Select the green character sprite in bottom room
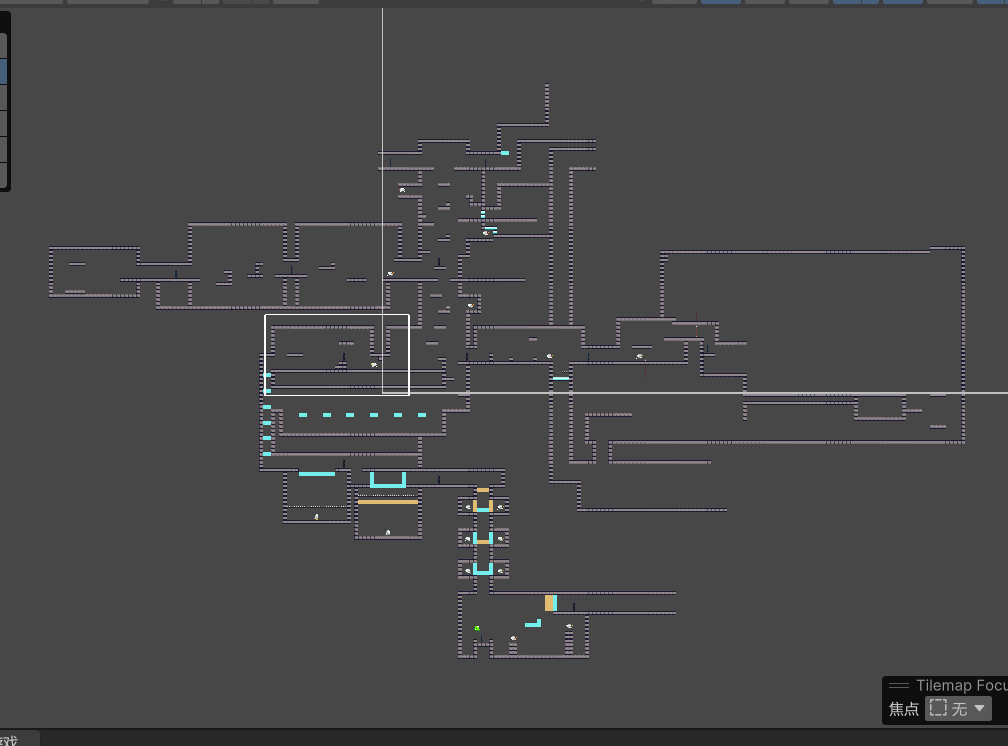Image resolution: width=1008 pixels, height=746 pixels. (477, 628)
